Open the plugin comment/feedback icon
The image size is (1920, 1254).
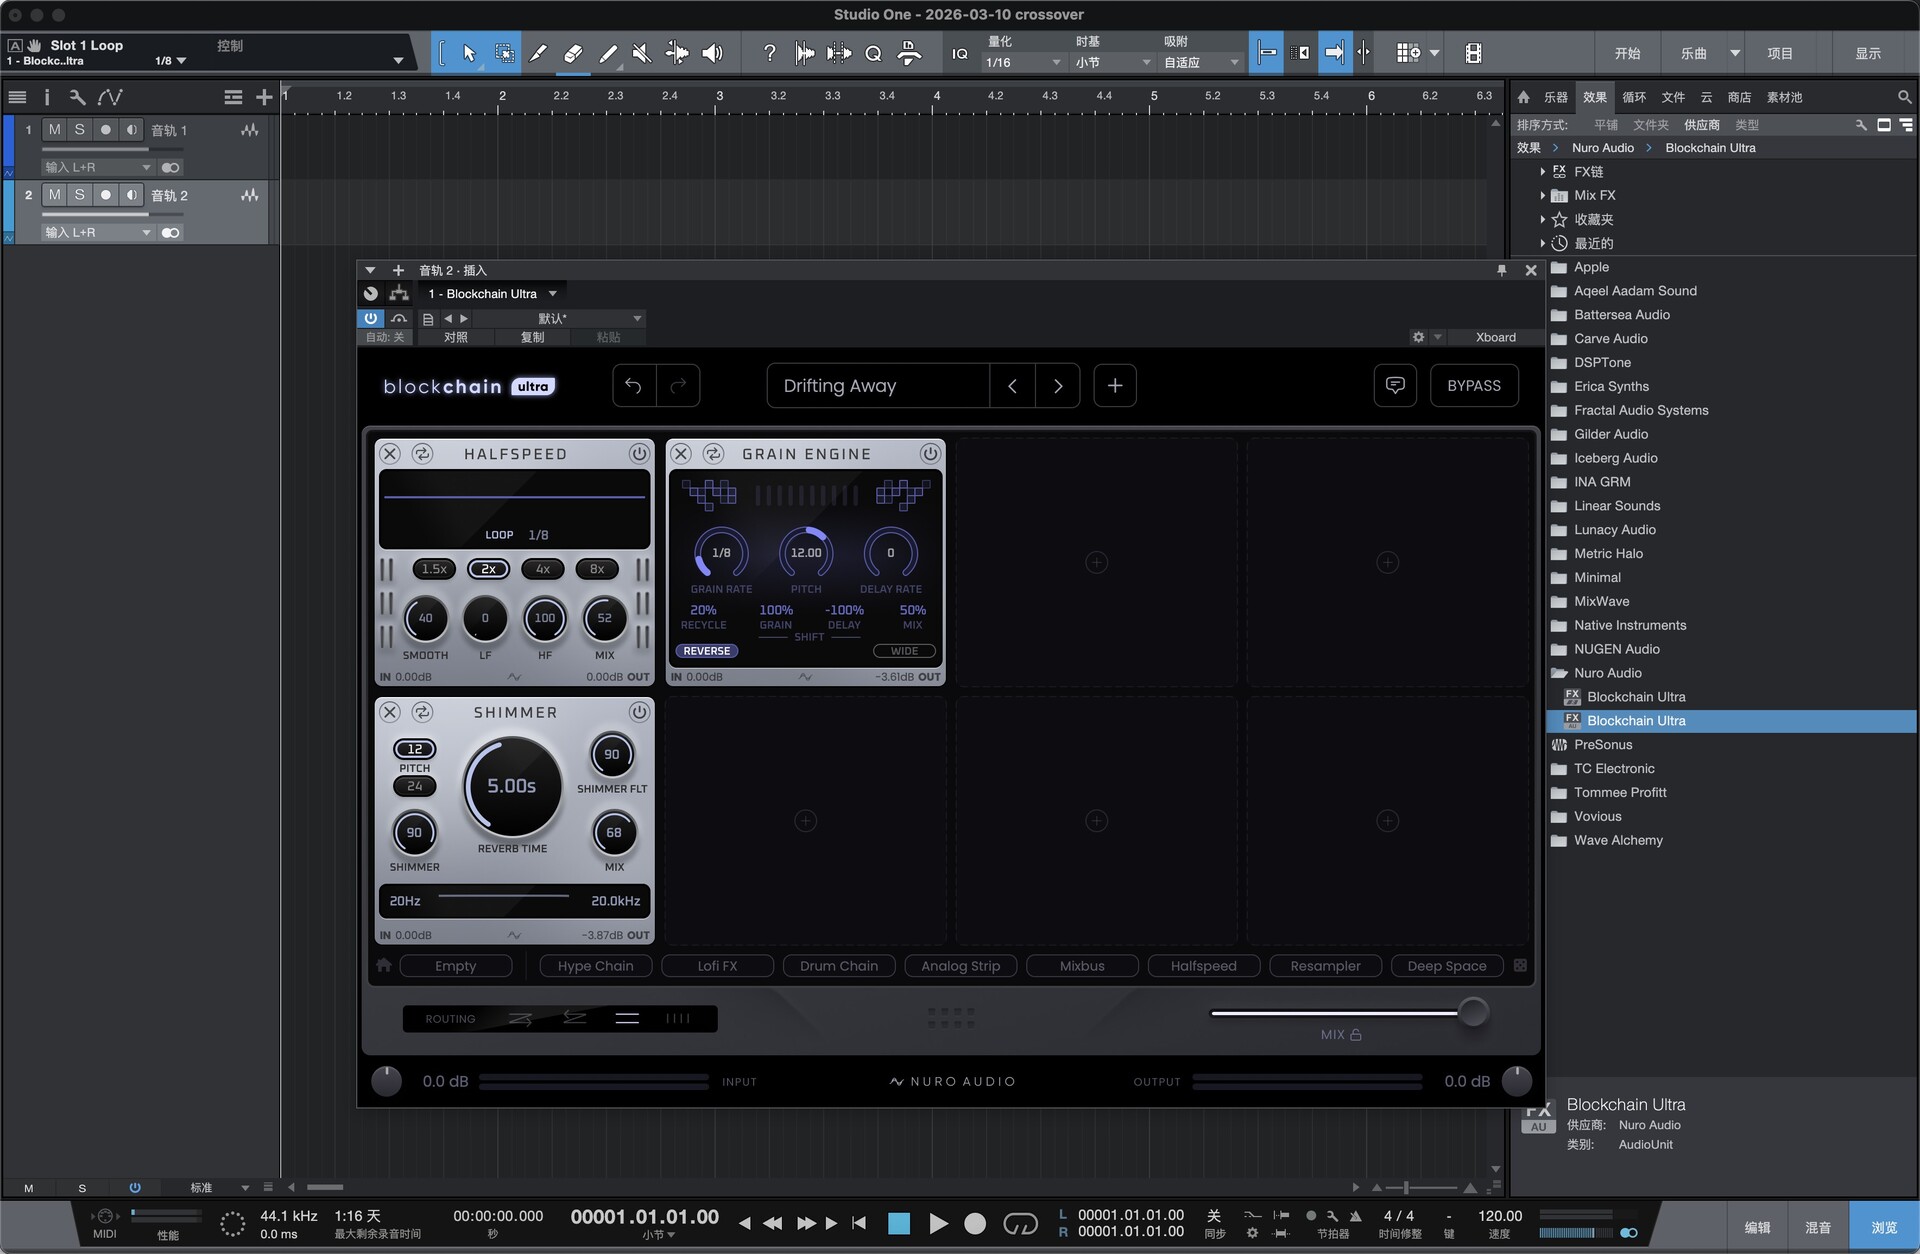(1395, 386)
